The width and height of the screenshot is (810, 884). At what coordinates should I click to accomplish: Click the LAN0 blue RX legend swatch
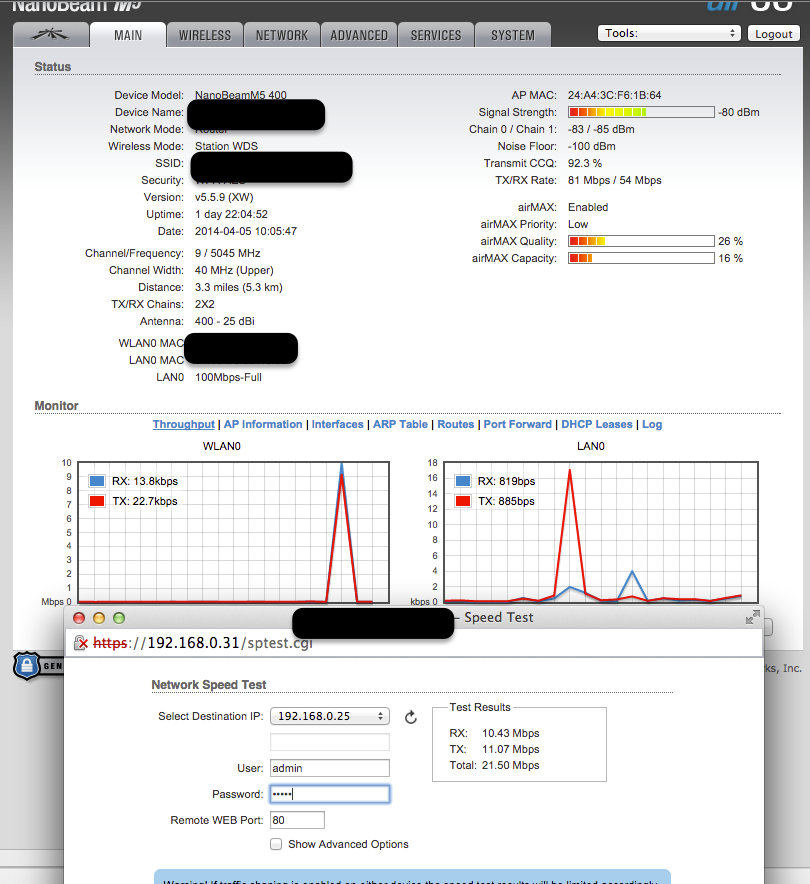(x=463, y=481)
